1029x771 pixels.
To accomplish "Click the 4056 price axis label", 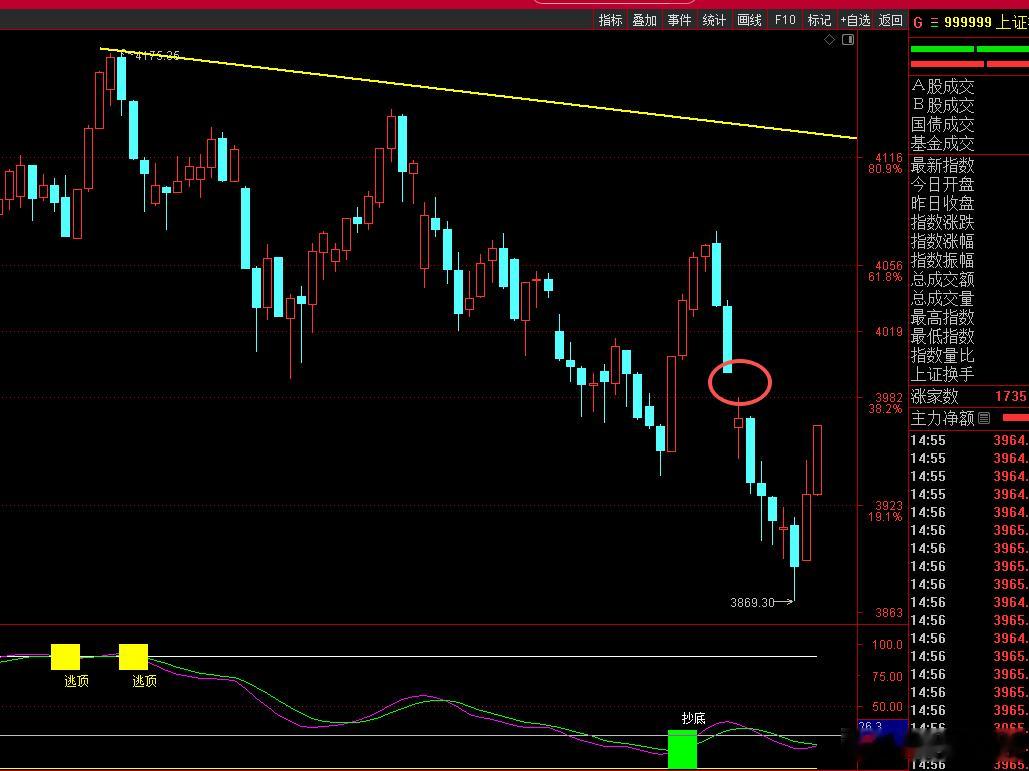I will click(x=889, y=266).
